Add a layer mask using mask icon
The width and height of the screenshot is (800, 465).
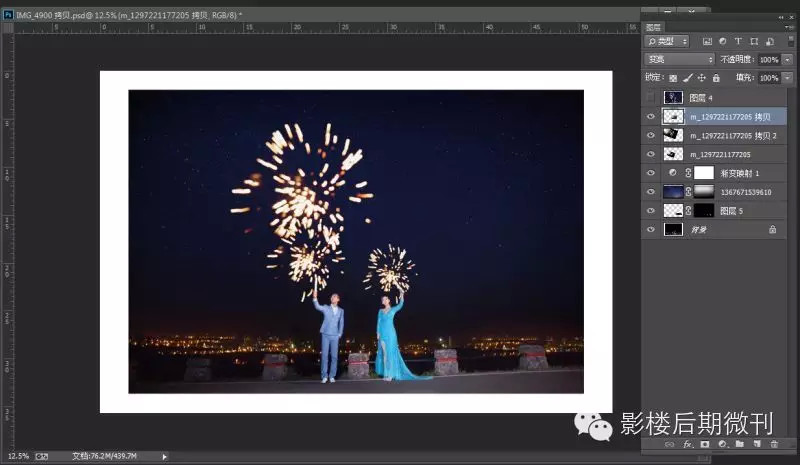click(705, 444)
